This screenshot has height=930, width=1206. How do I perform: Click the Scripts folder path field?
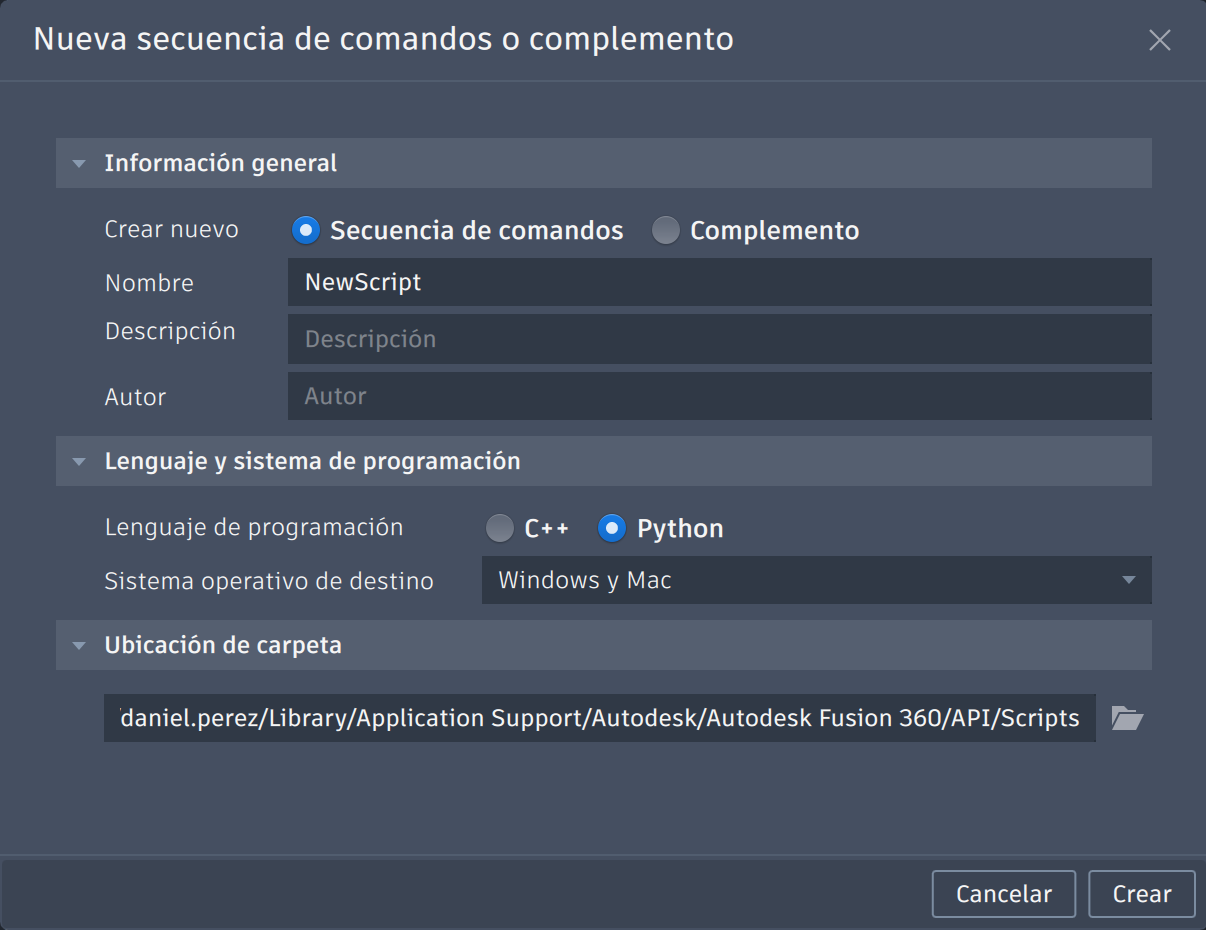click(599, 718)
